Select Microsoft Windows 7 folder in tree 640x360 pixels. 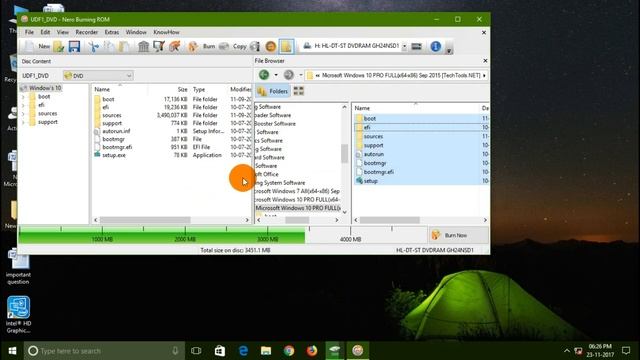(297, 191)
